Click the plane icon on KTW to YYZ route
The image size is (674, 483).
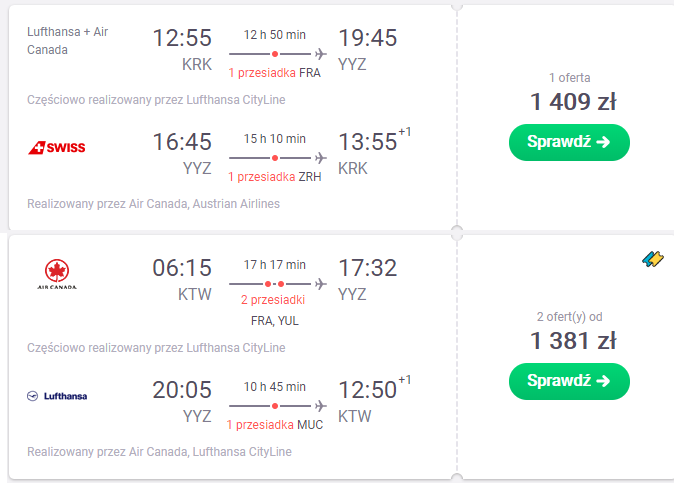(320, 284)
